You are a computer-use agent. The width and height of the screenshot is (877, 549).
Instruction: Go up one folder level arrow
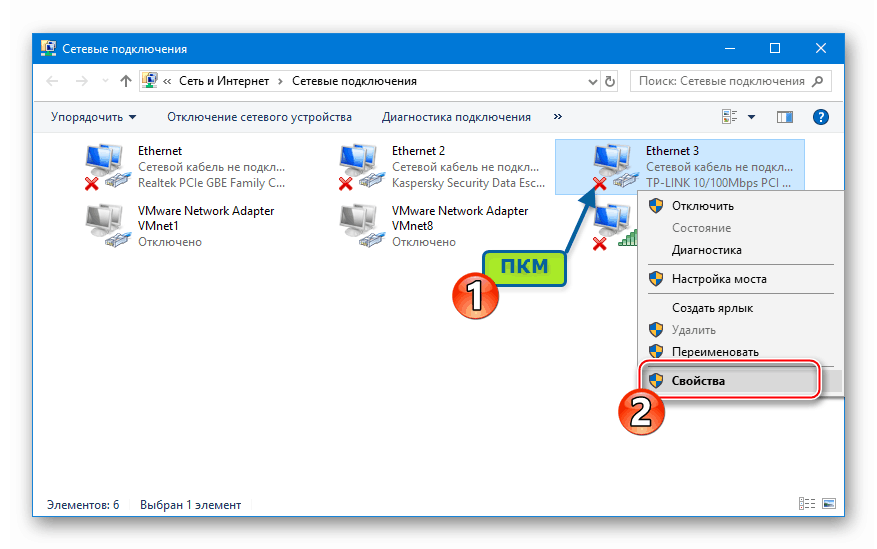pyautogui.click(x=126, y=81)
